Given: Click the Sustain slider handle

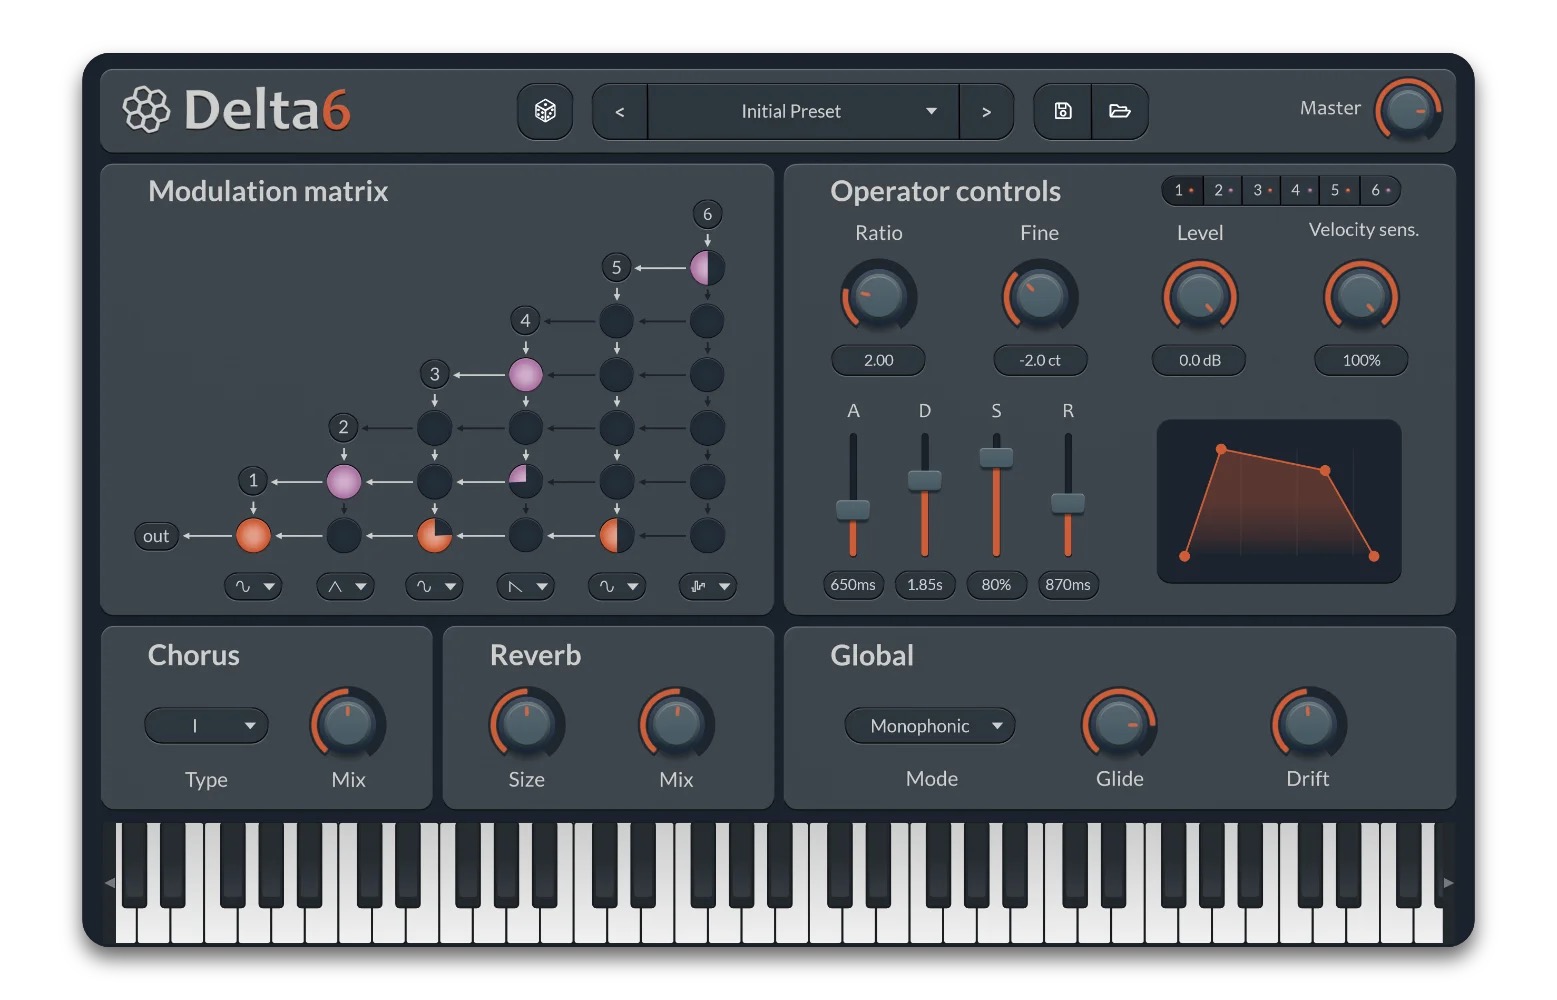Looking at the screenshot, I should coord(996,458).
